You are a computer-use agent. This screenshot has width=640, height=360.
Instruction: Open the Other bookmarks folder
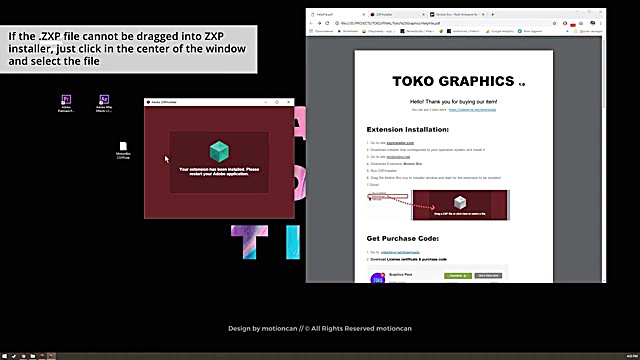(588, 31)
